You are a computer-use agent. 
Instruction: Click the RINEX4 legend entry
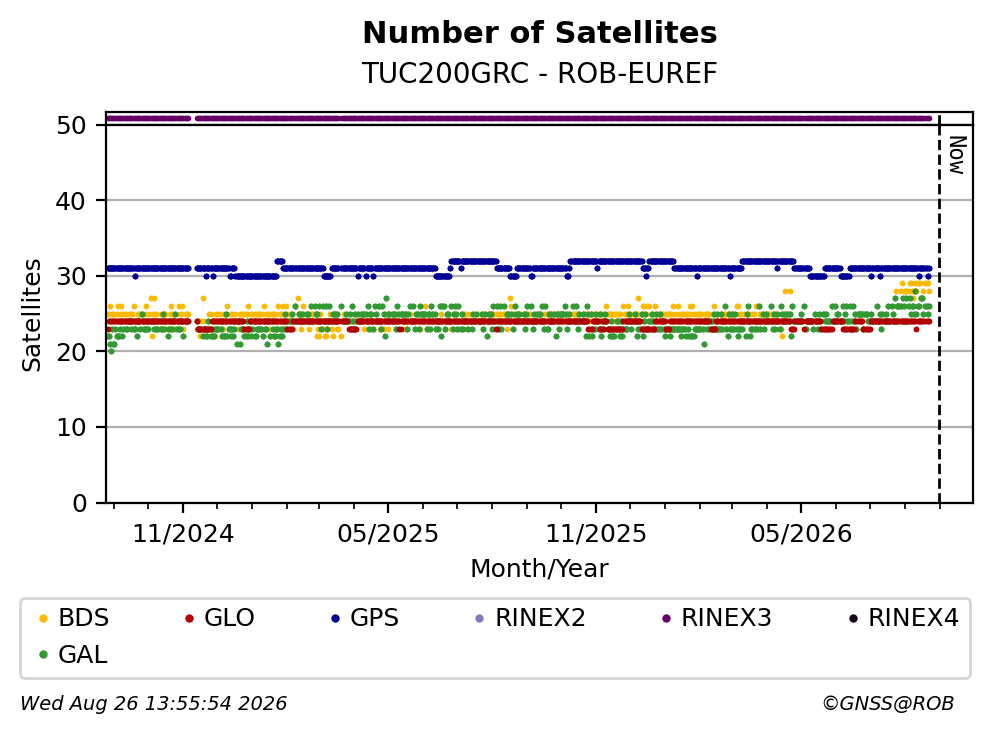point(903,617)
